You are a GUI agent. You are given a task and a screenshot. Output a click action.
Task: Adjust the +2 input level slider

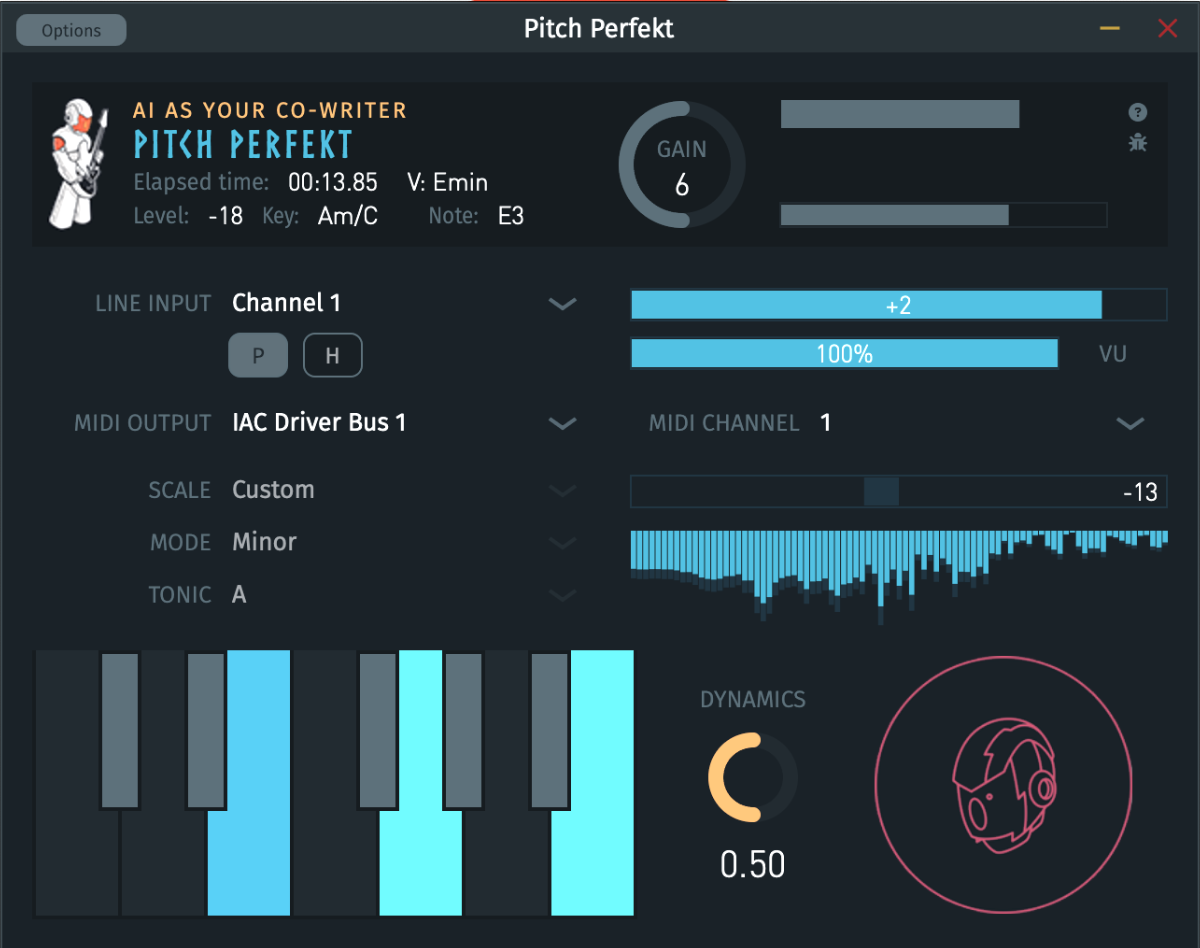[x=899, y=305]
